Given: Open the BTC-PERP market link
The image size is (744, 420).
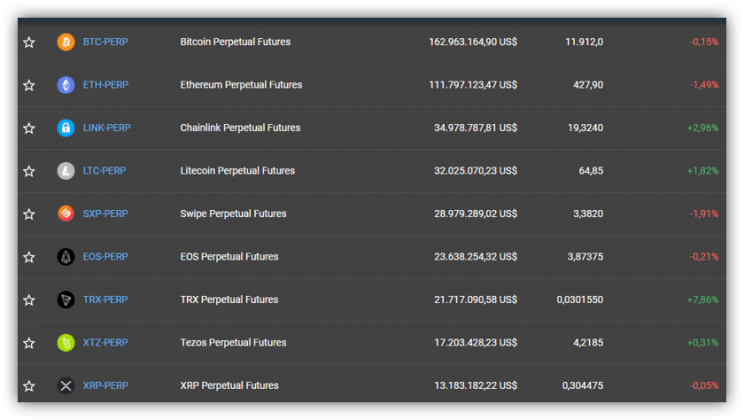Looking at the screenshot, I should (x=105, y=42).
